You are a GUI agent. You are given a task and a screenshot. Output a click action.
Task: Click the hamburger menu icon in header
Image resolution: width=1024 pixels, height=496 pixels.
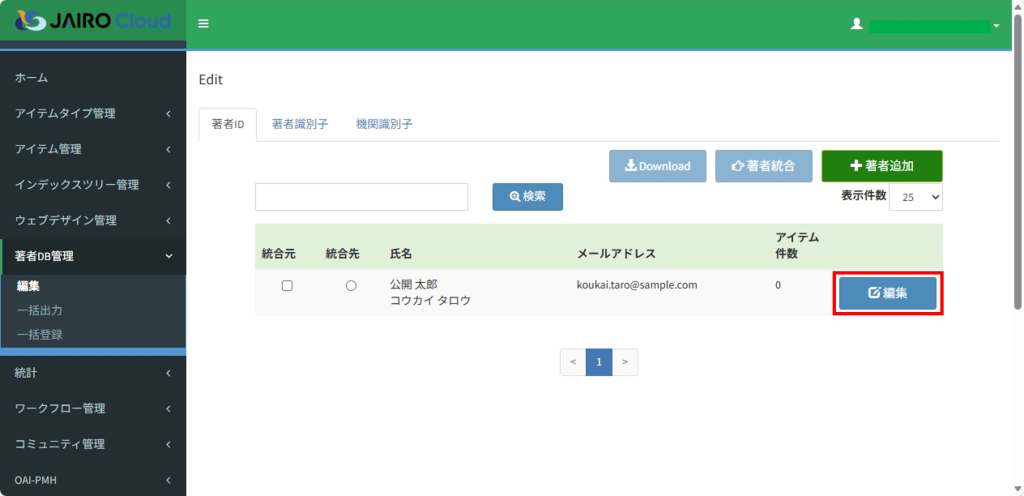click(x=203, y=24)
